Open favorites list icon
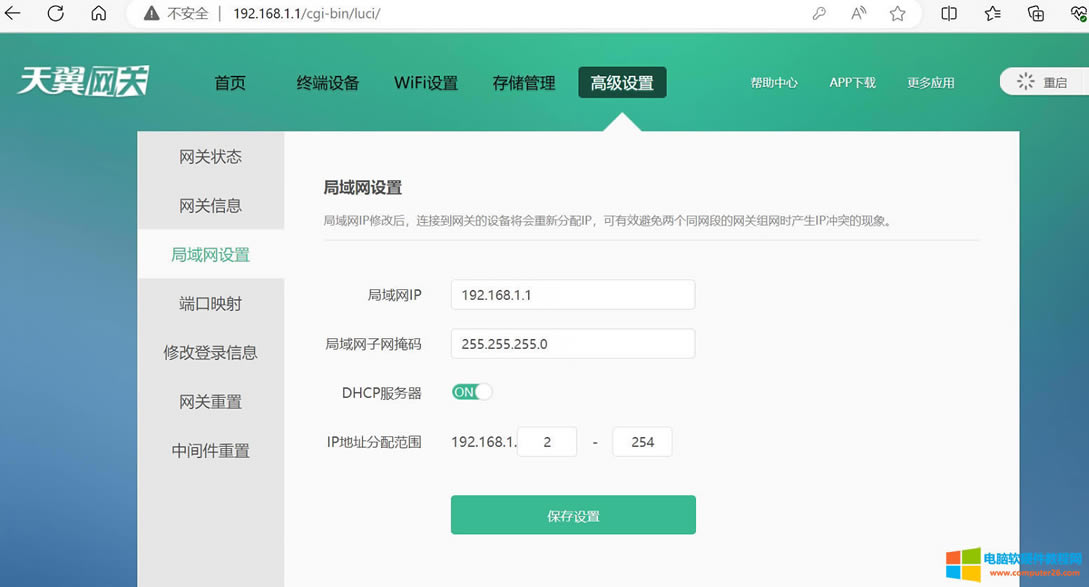This screenshot has height=587, width=1089. (x=992, y=14)
